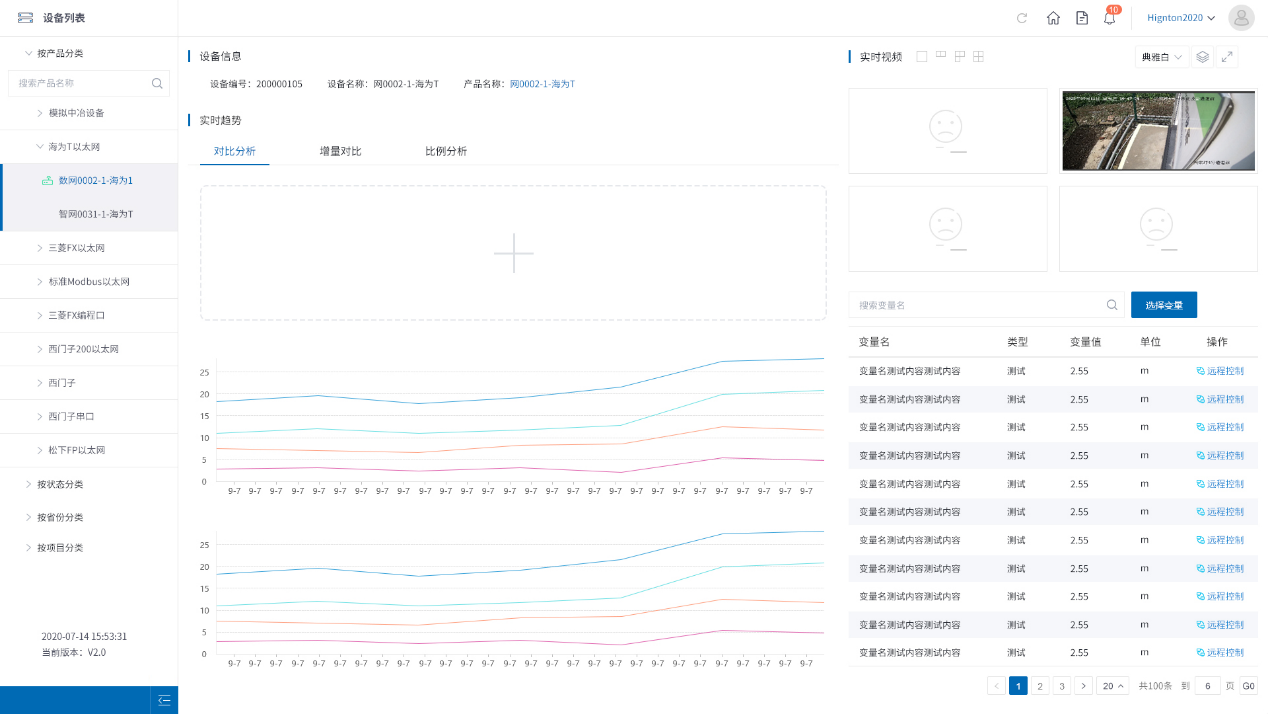Click the 产品名称 link 网0002-1-海为T
This screenshot has width=1268, height=714.
tap(543, 84)
